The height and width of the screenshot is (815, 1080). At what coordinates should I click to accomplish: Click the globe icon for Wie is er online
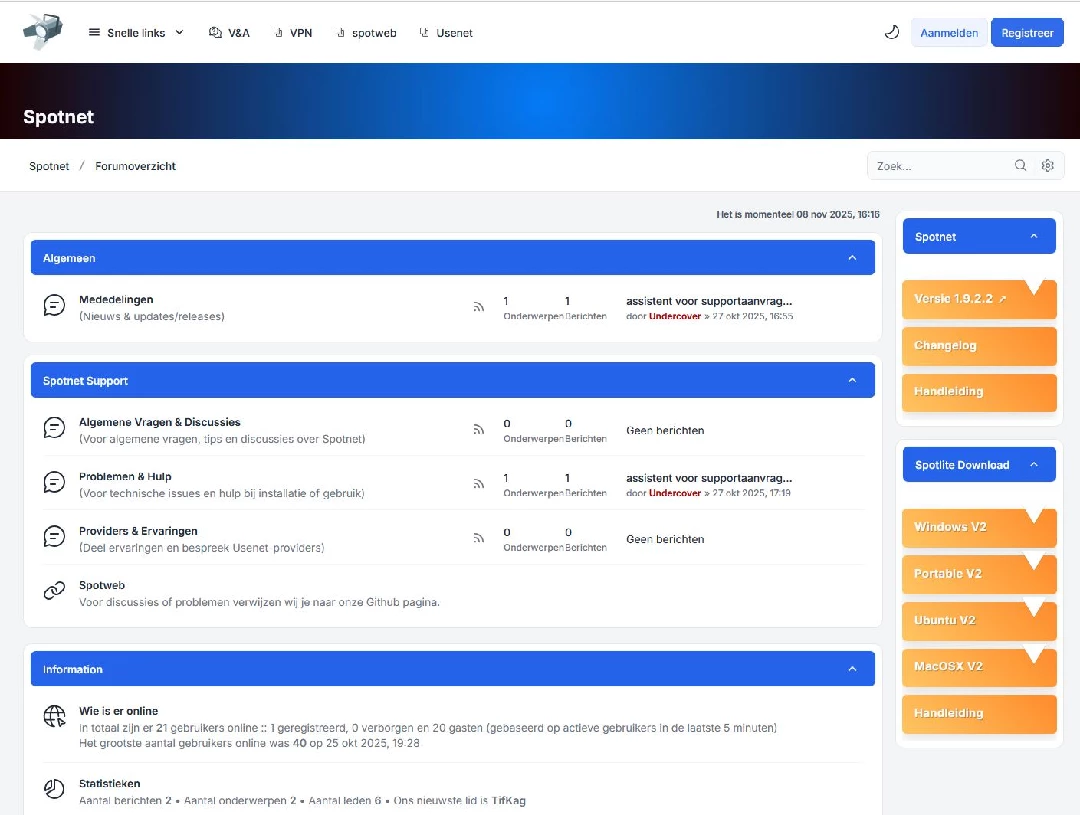54,717
